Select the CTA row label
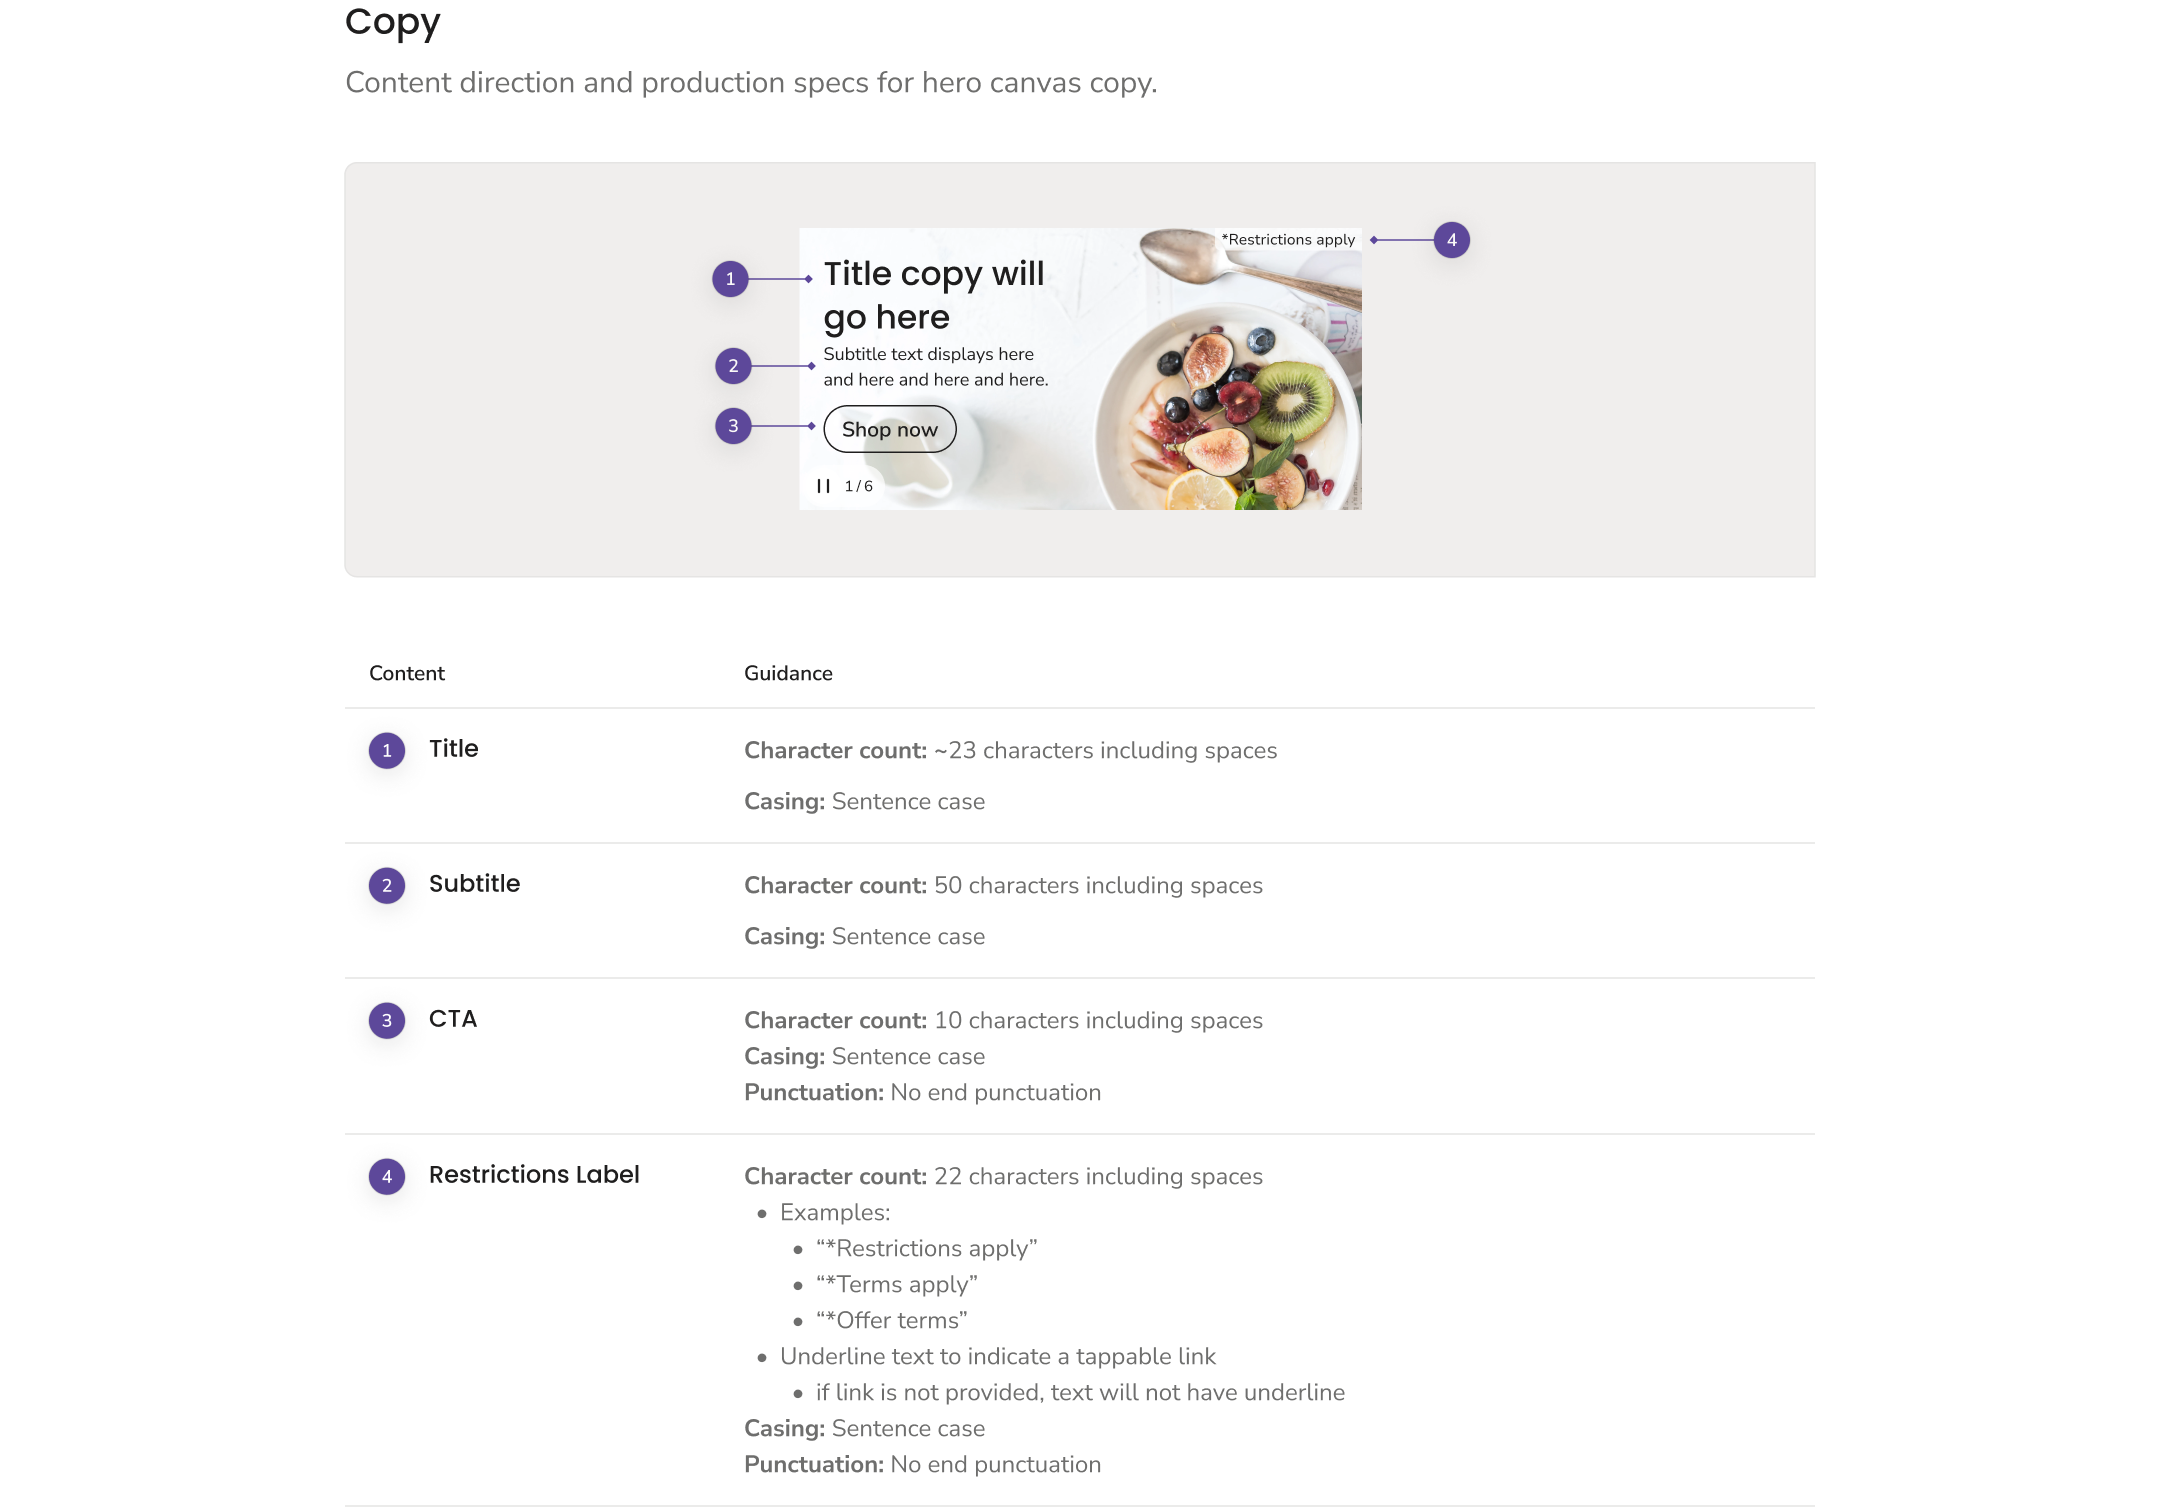 click(453, 1019)
